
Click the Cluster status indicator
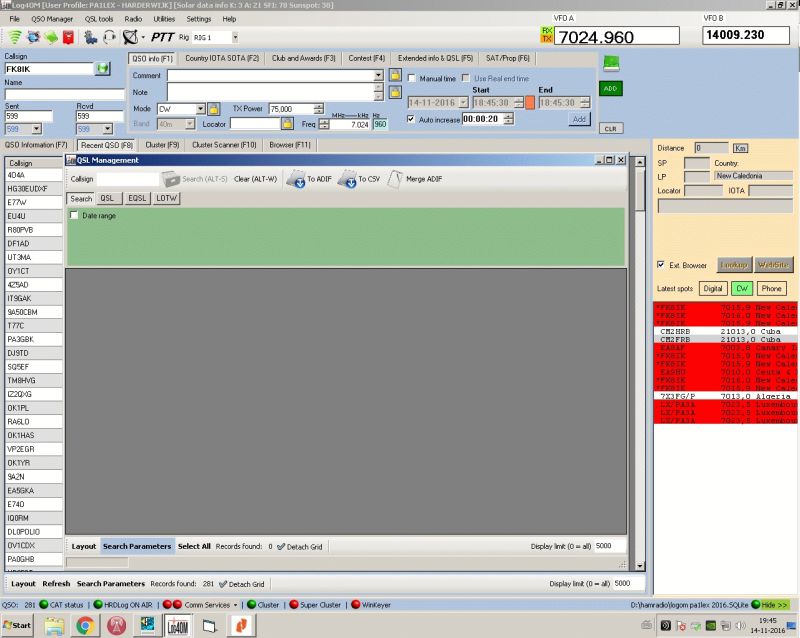click(x=251, y=605)
